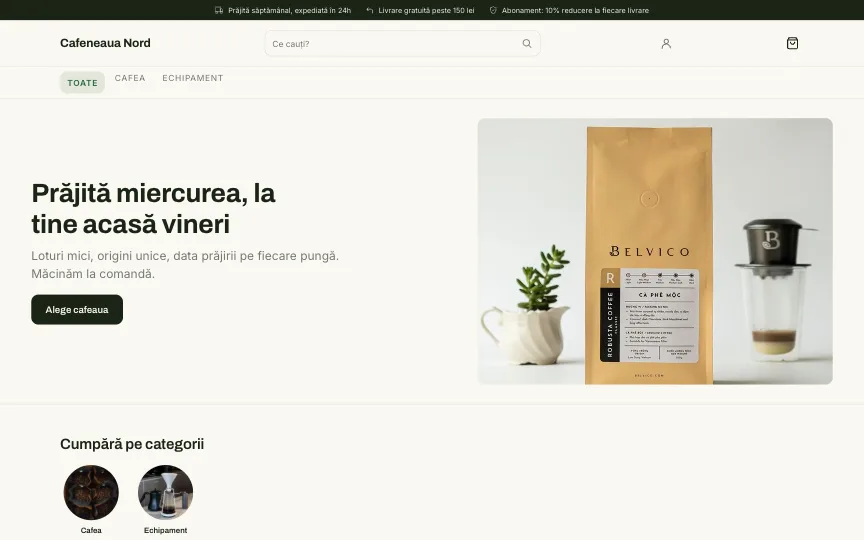Click the Loturi mici, origini unice subtitle

(185, 264)
